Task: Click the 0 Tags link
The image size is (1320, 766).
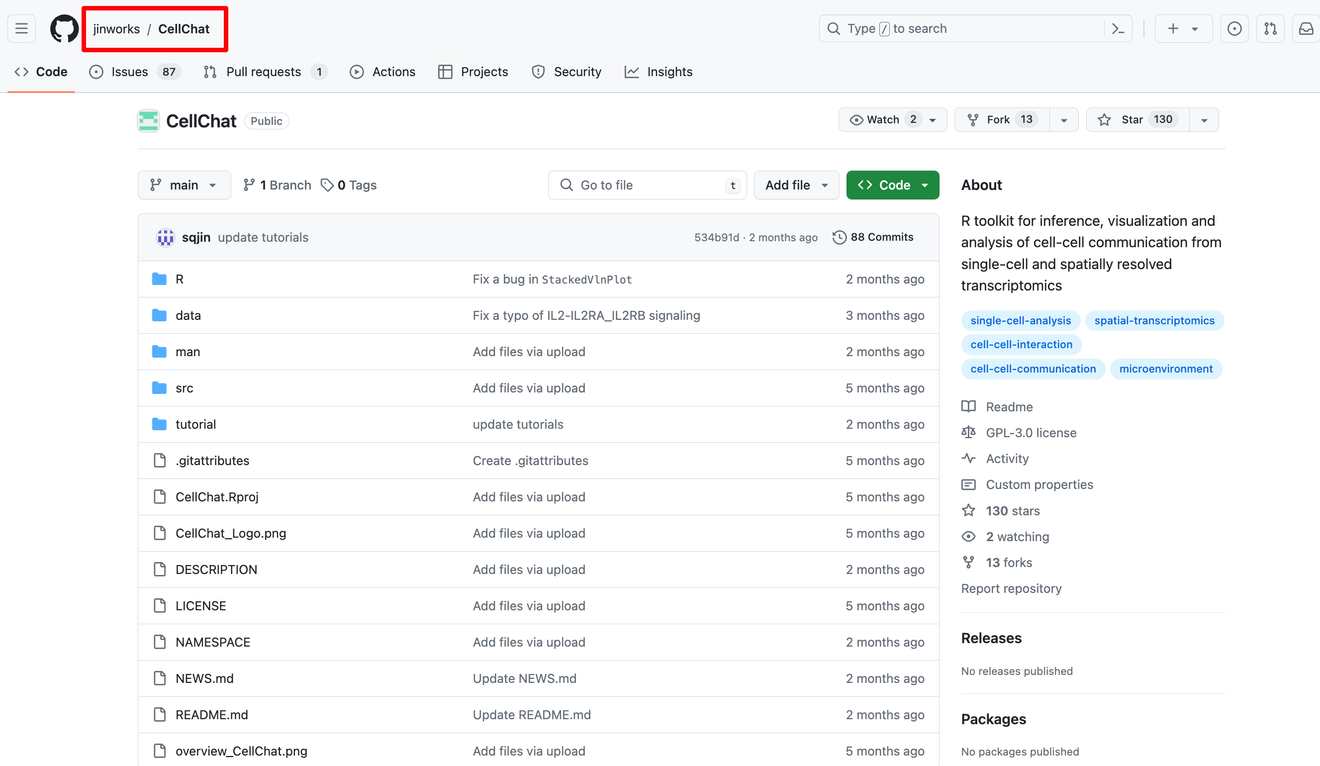Action: (349, 185)
